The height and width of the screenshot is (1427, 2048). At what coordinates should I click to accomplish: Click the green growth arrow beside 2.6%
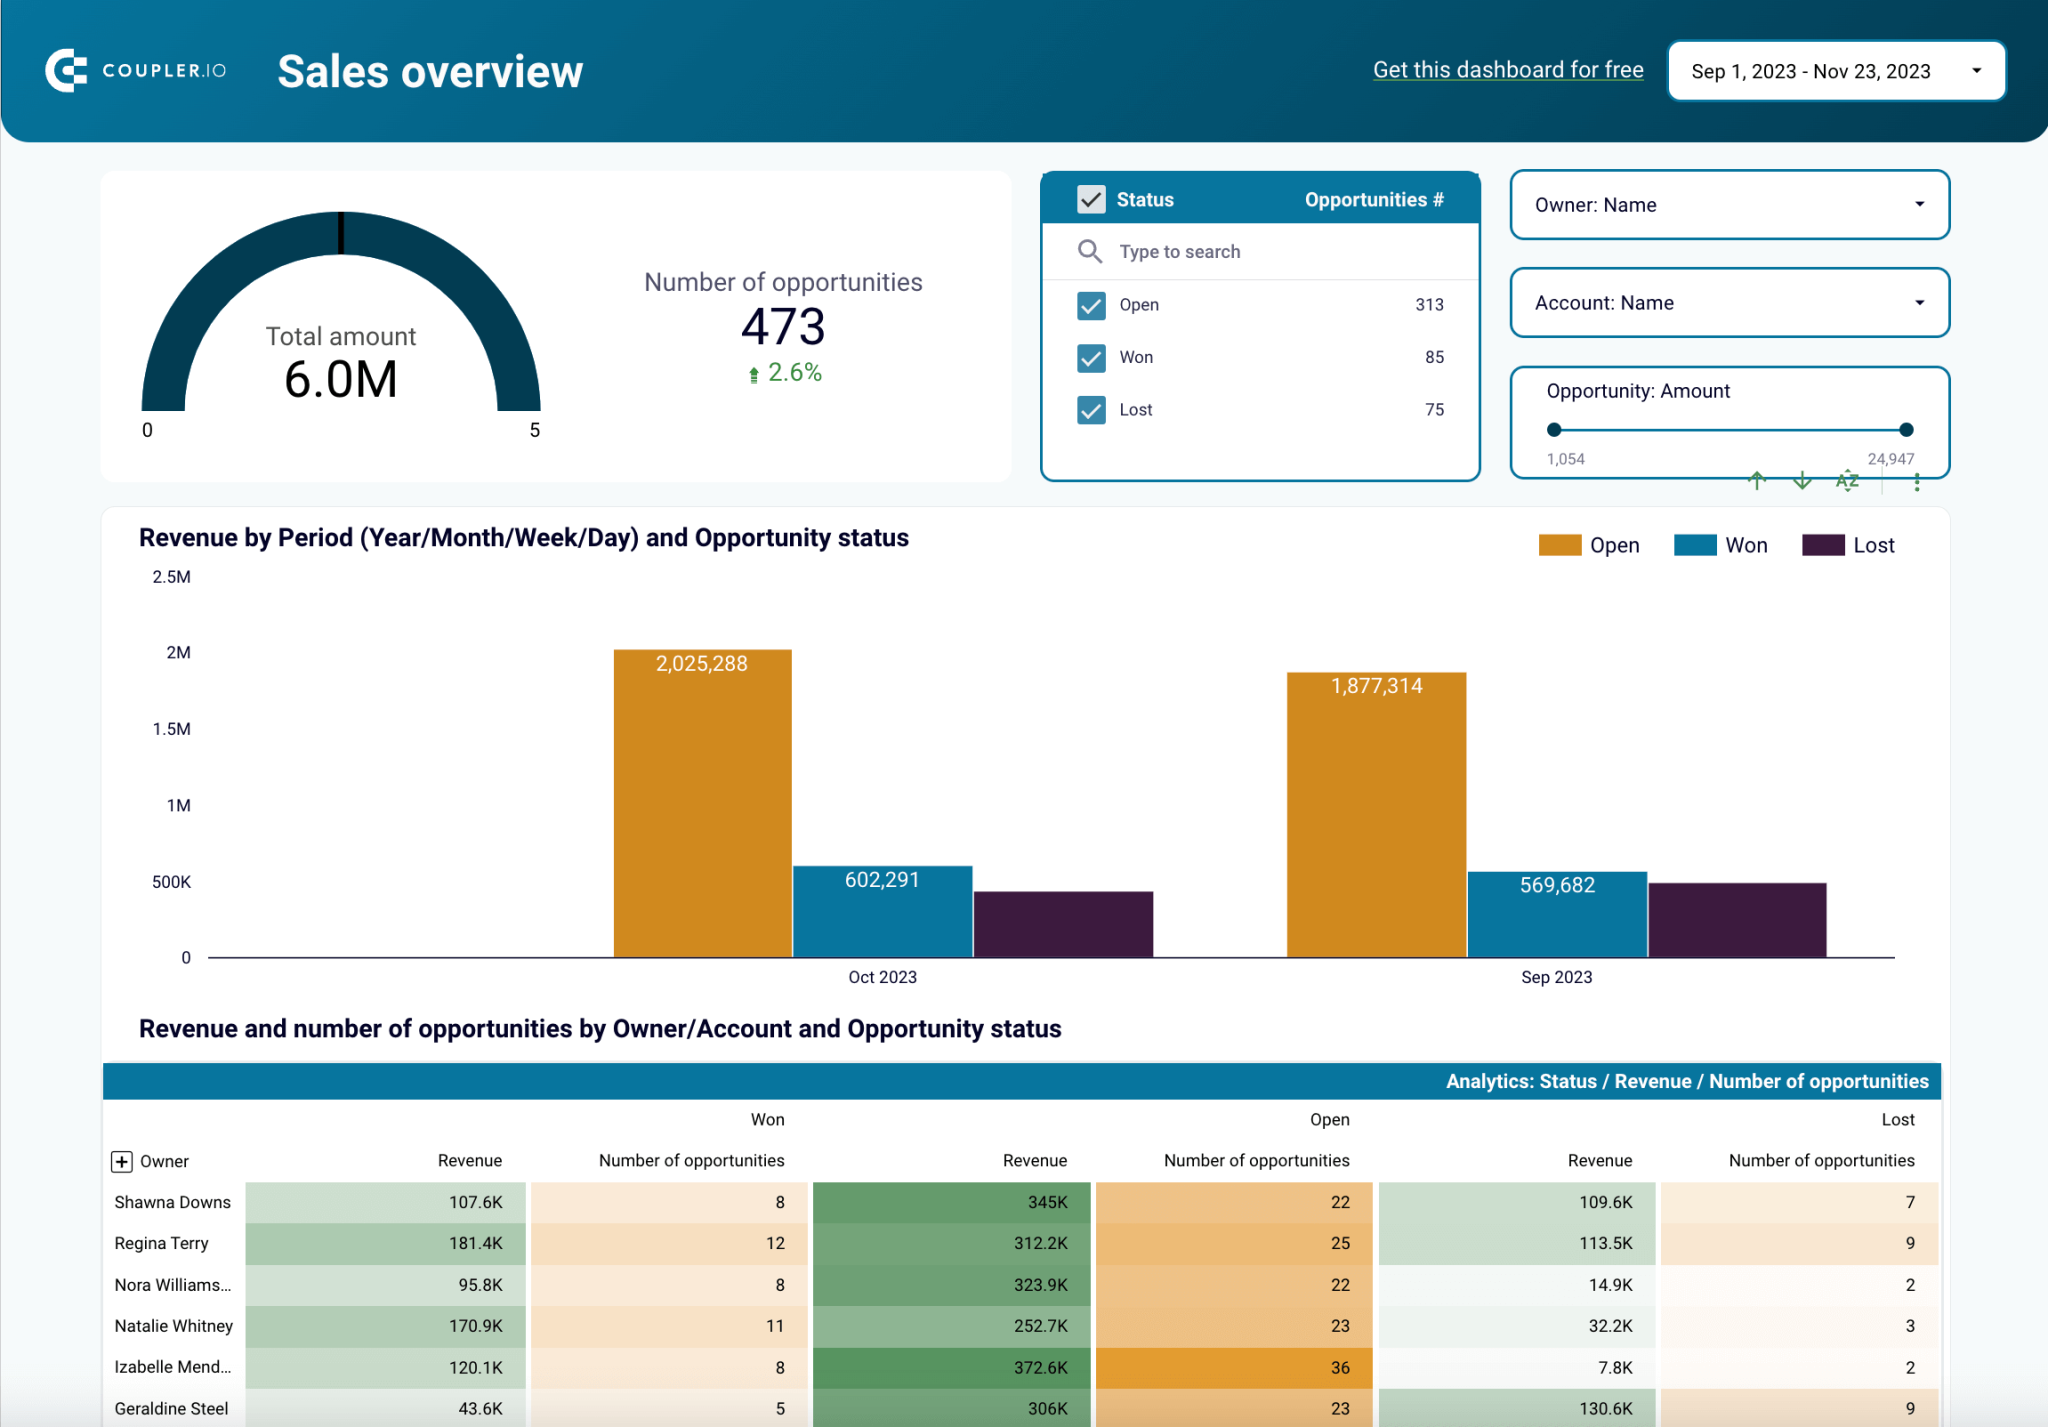753,372
